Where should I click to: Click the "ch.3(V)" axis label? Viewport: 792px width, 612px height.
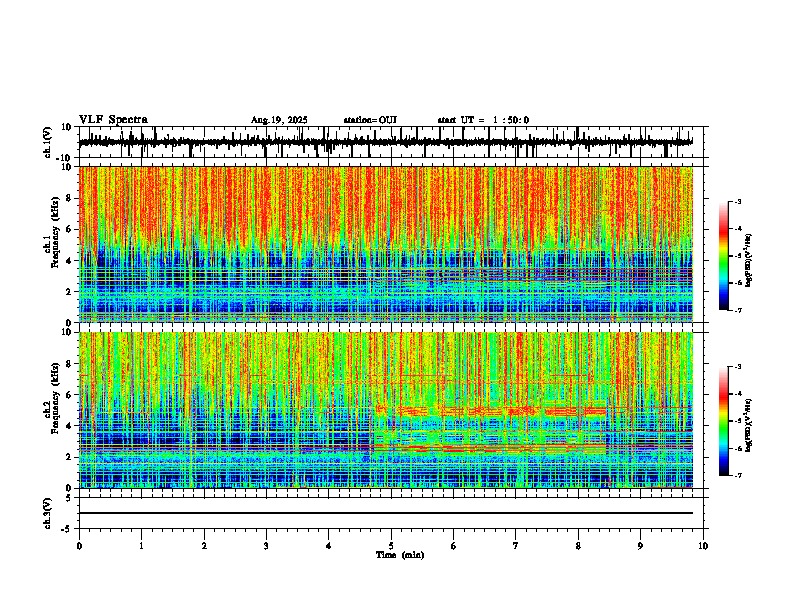[48, 513]
